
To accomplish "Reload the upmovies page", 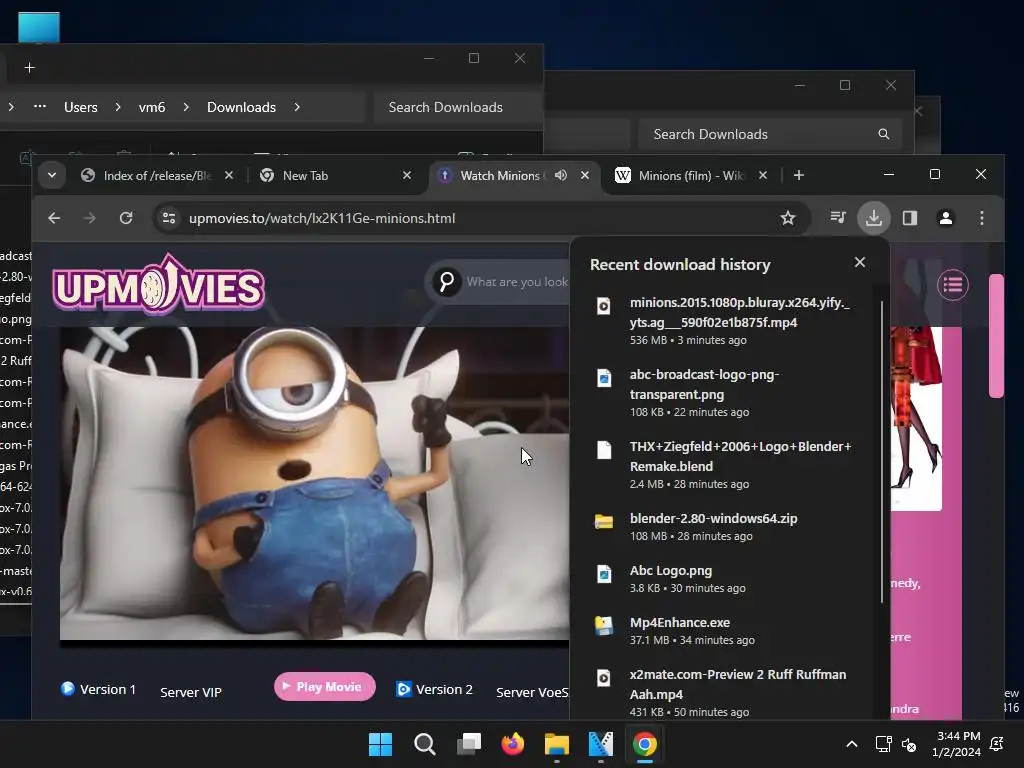I will [126, 218].
